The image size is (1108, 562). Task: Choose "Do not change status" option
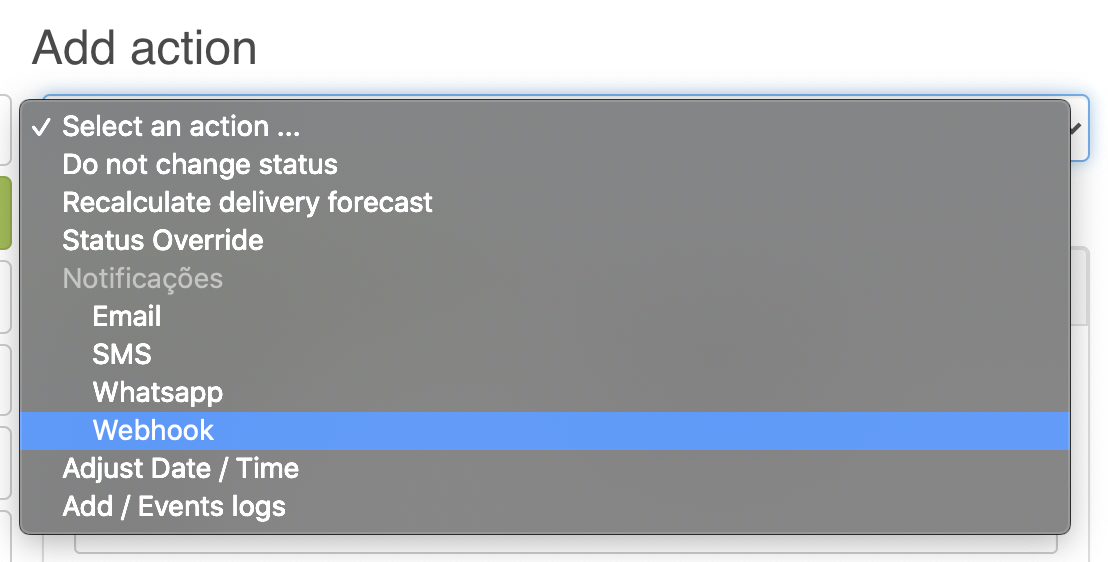[x=200, y=165]
